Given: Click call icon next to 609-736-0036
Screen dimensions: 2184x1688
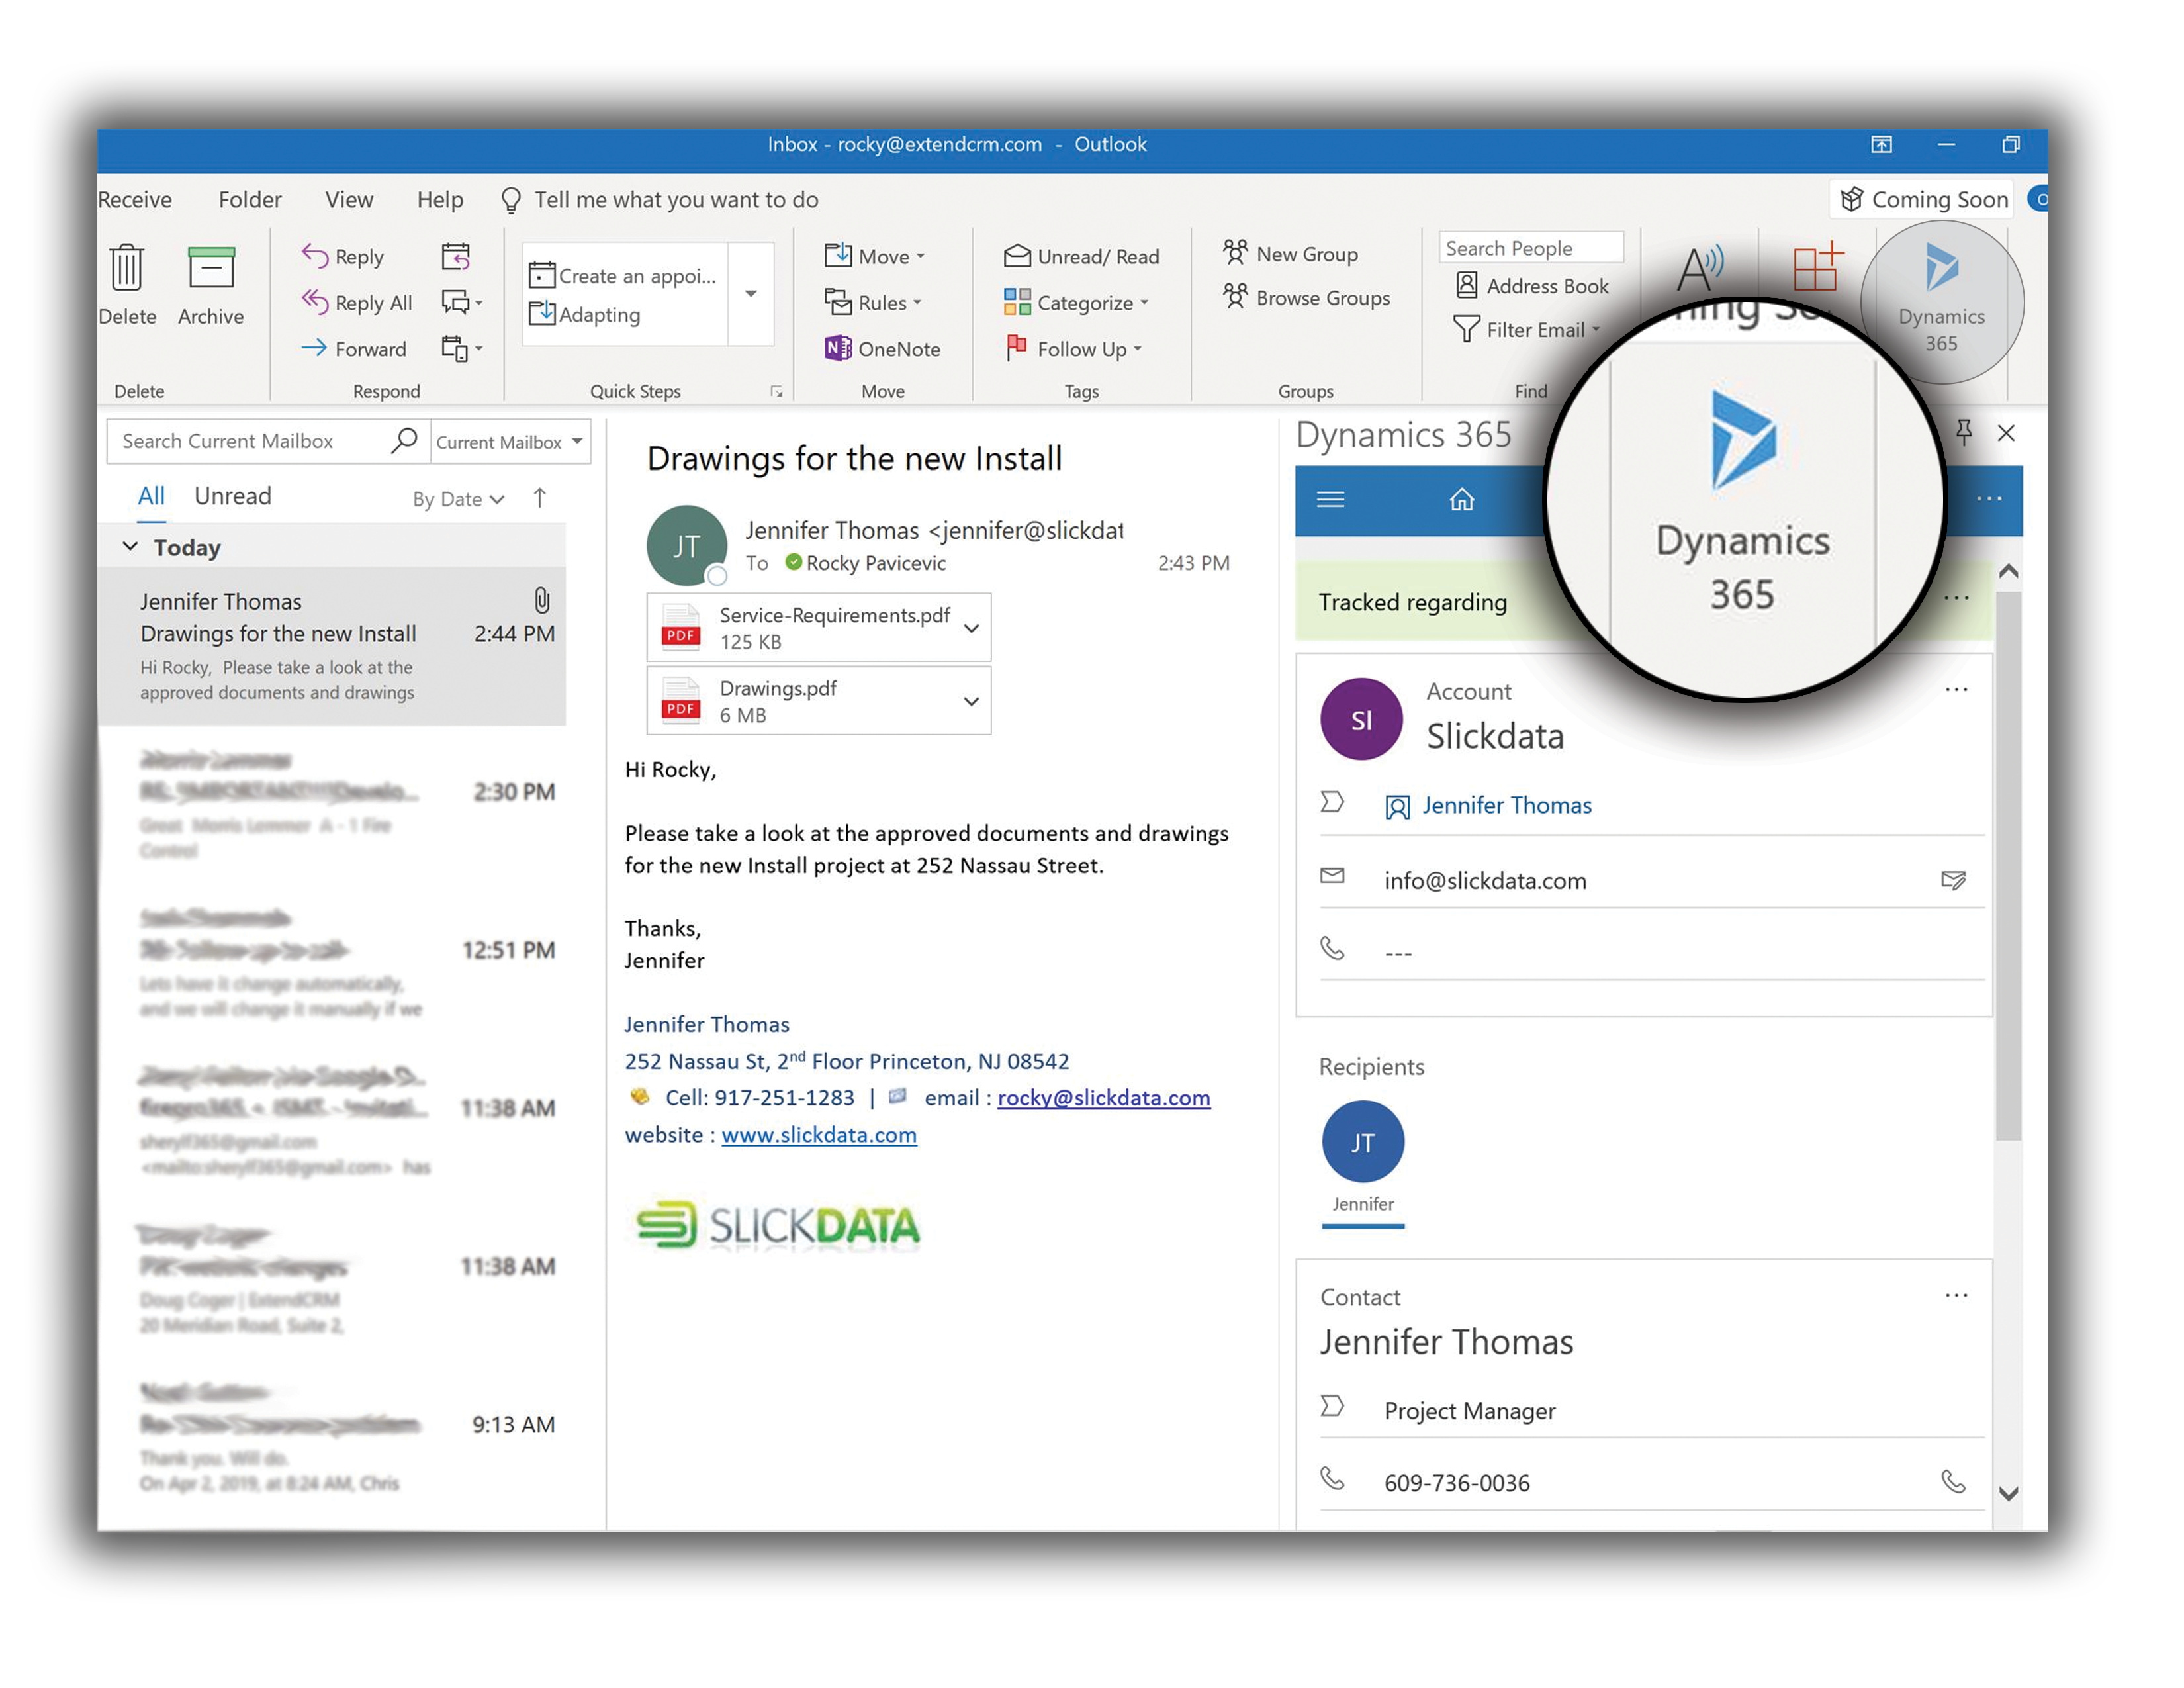Looking at the screenshot, I should click(x=1954, y=1481).
